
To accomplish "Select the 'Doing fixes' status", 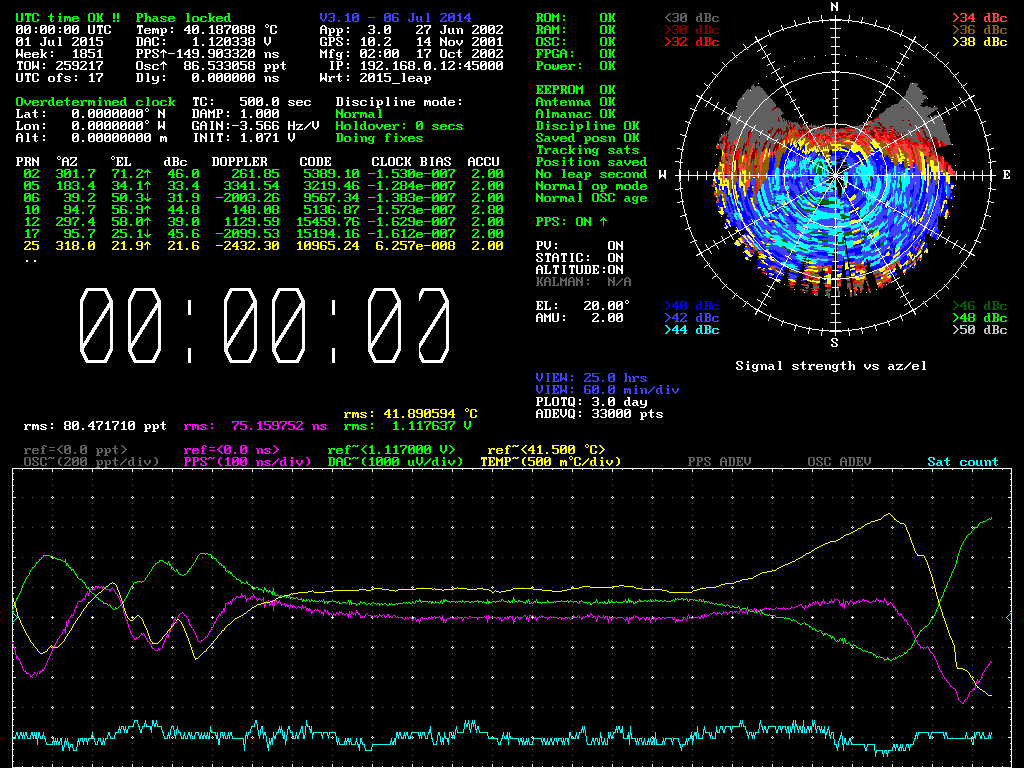I will 379,138.
